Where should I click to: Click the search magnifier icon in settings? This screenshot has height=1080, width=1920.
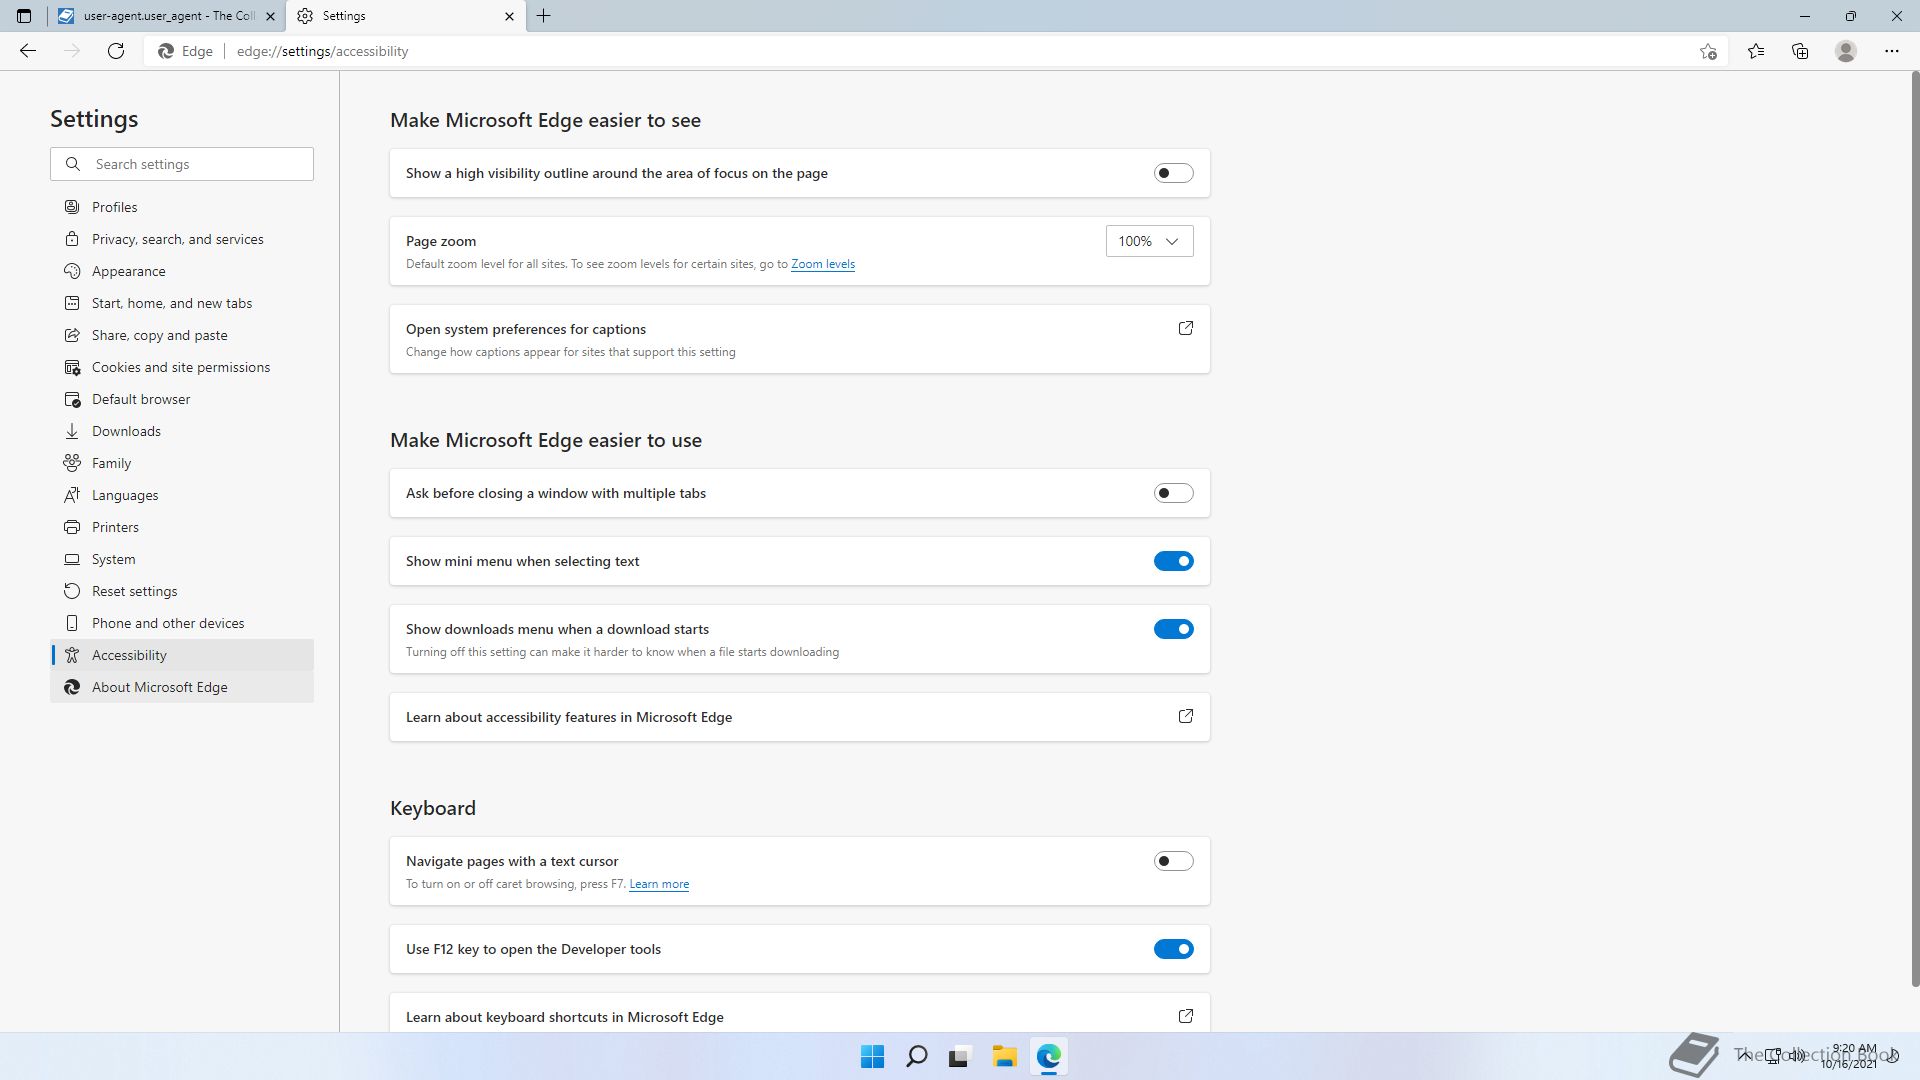click(x=73, y=164)
